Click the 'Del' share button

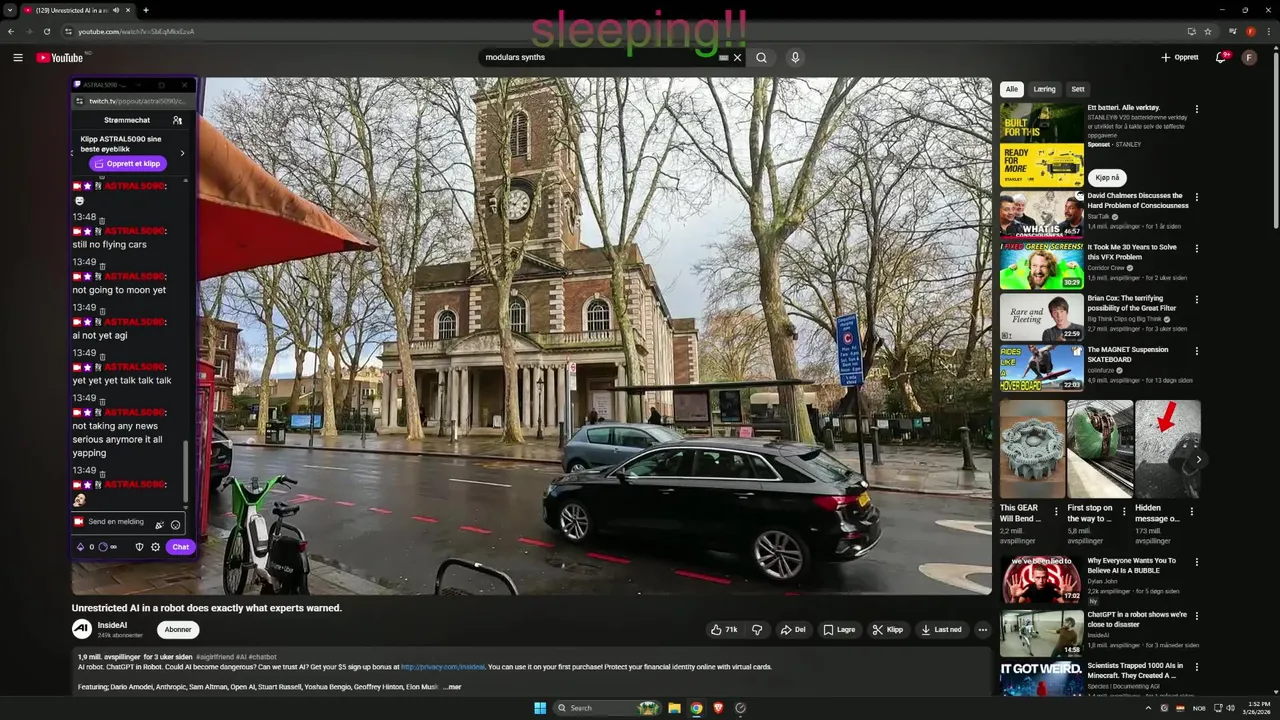tap(793, 630)
